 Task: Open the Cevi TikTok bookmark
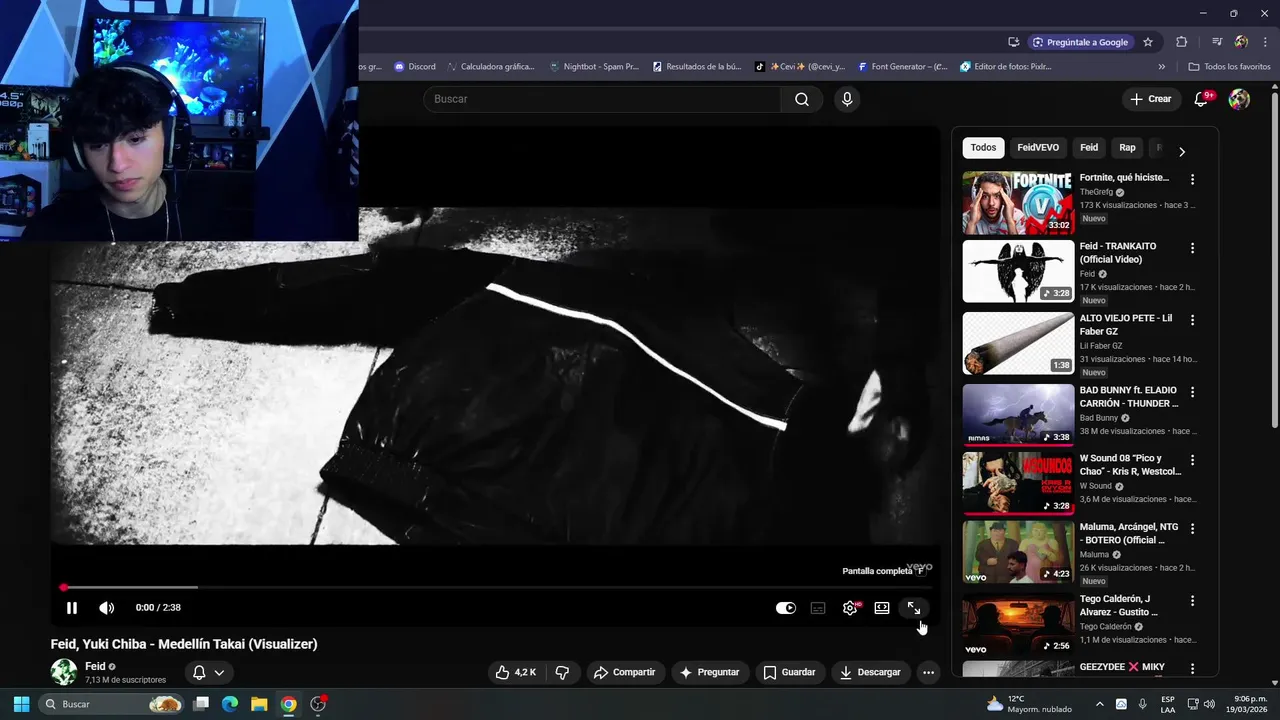[x=800, y=67]
